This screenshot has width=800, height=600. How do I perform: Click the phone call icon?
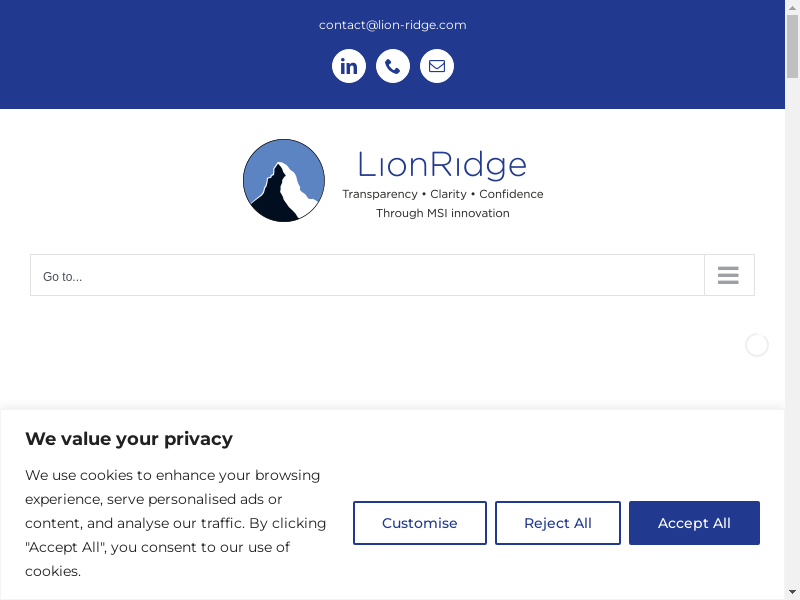[x=393, y=67]
